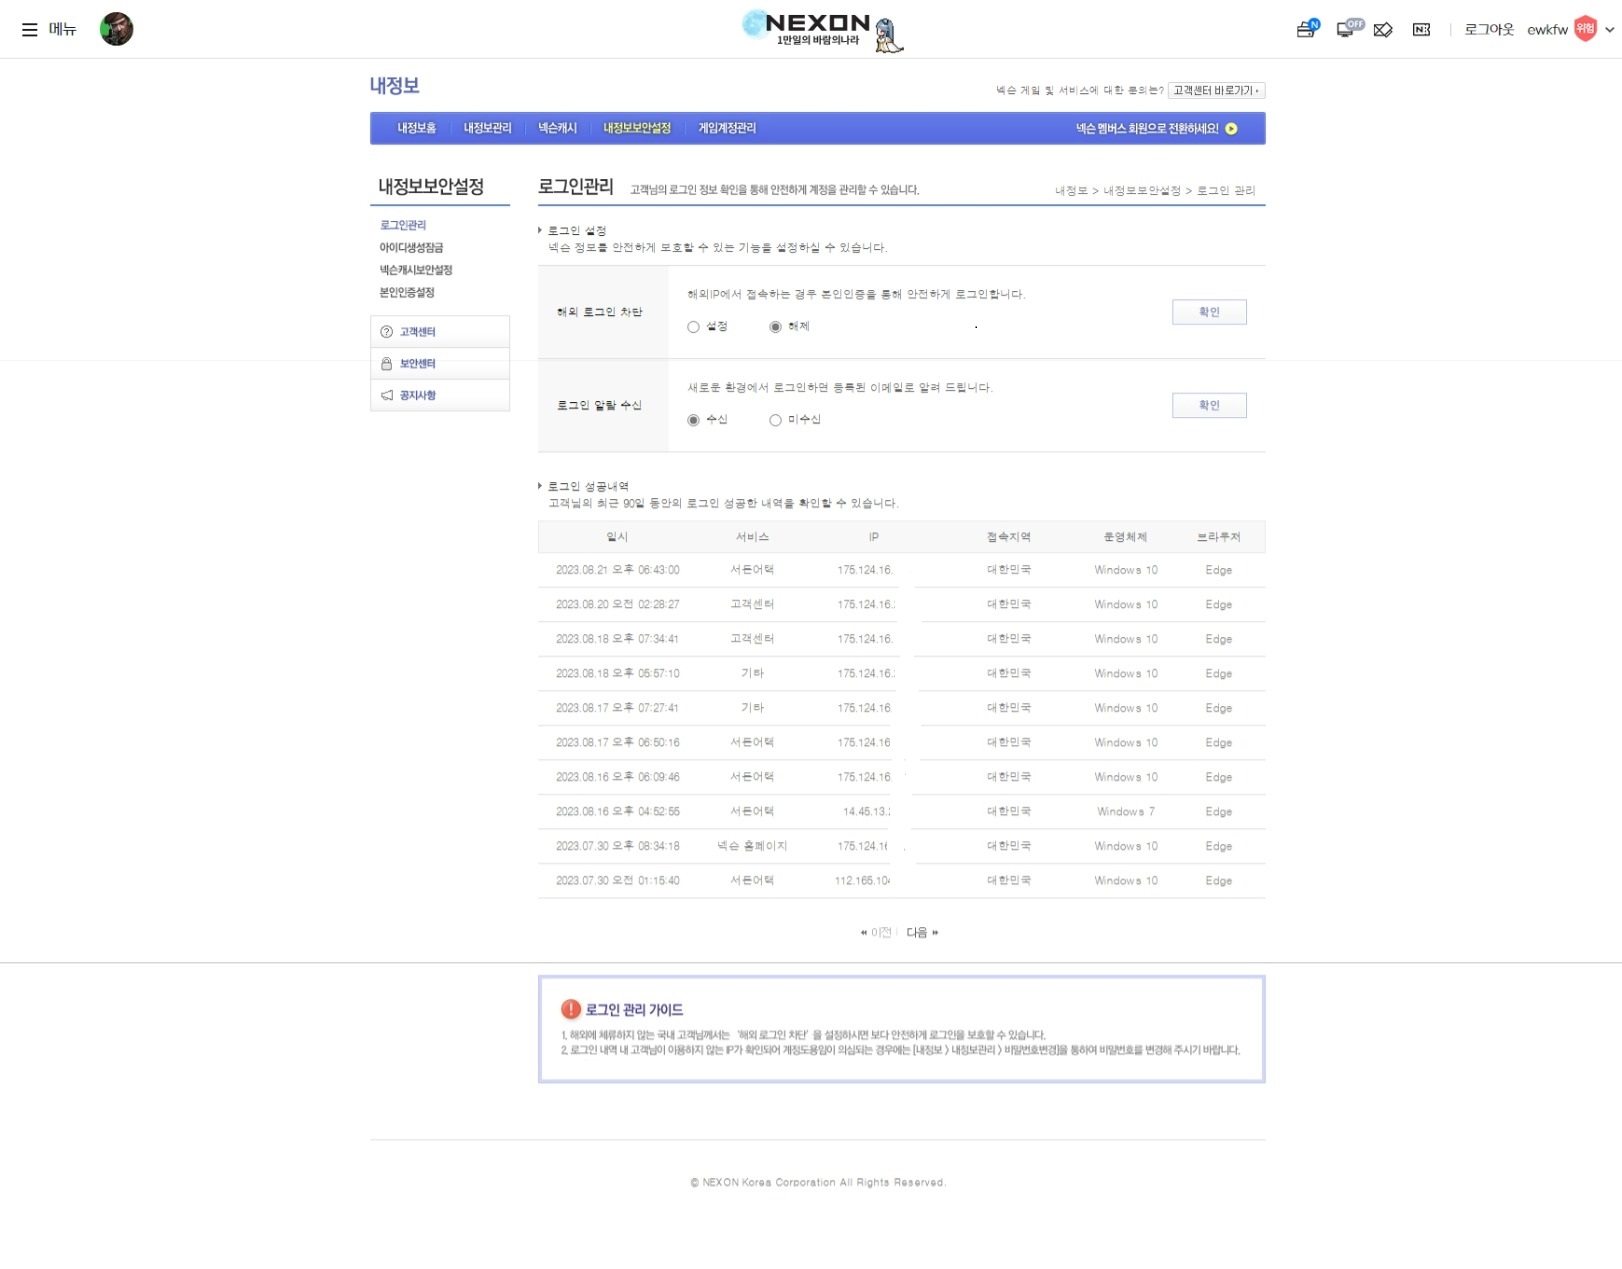Viewport: 1622px width, 1269px height.
Task: Choose 미수신 radio for 로그인 알람 수신
Action: point(775,420)
